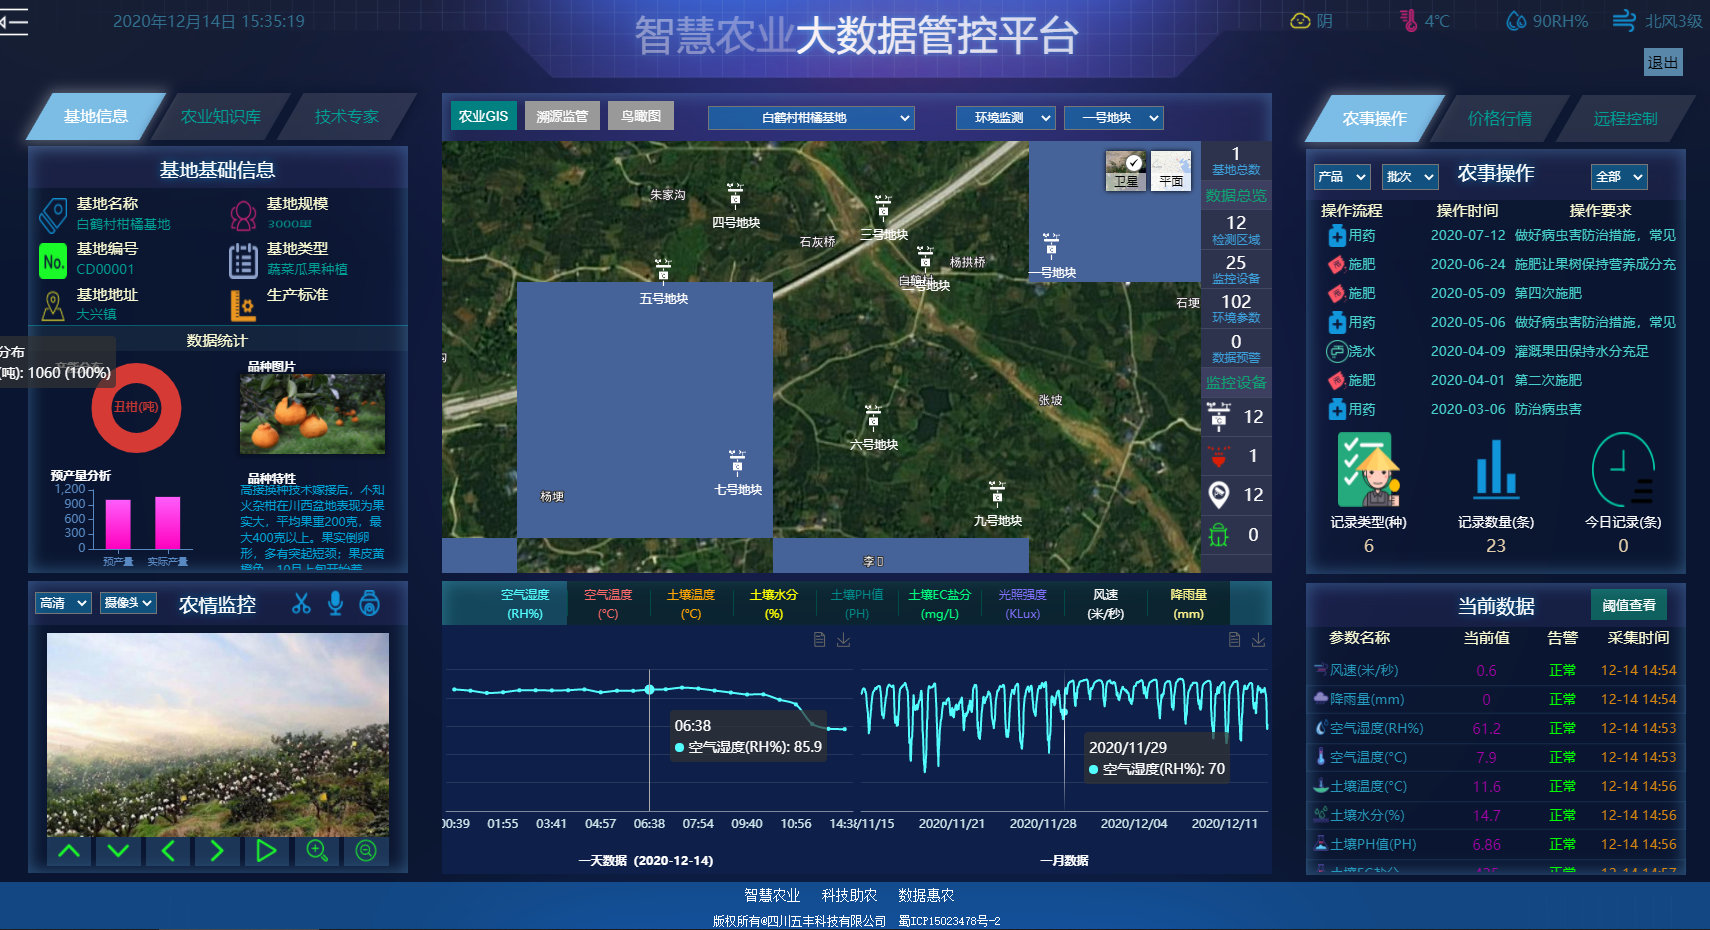Switch to the 农业知识库 tab
Viewport: 1710px width, 930px height.
pyautogui.click(x=221, y=117)
